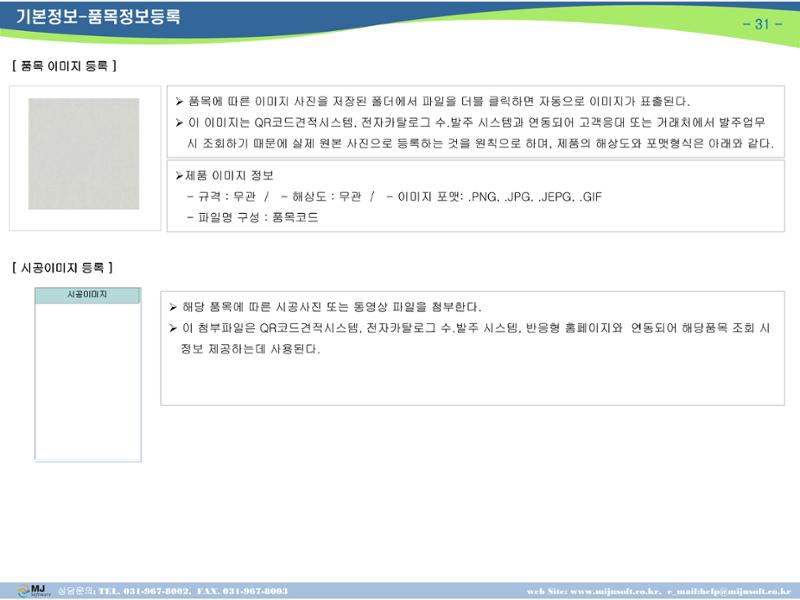Click the TEL. 031-967-8002 footer text
Image resolution: width=800 pixels, height=600 pixels.
[x=145, y=591]
